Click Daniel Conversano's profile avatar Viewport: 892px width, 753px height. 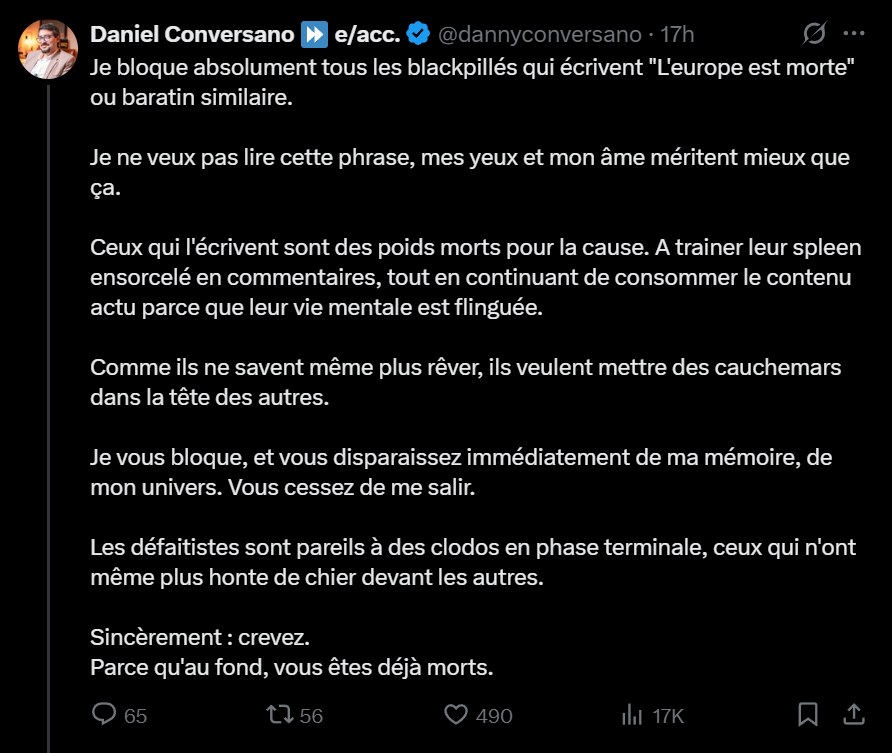click(x=48, y=49)
